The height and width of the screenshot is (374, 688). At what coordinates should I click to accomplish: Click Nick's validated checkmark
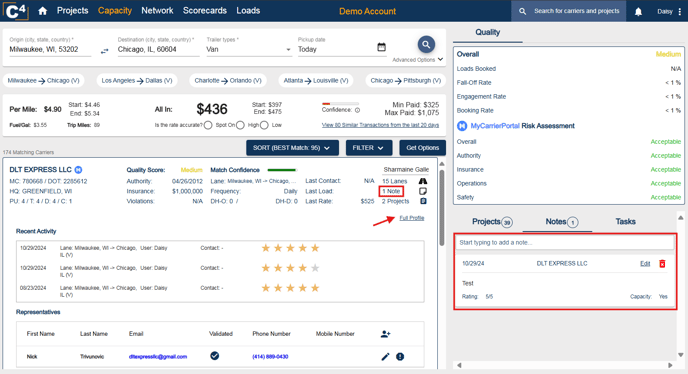coord(215,356)
